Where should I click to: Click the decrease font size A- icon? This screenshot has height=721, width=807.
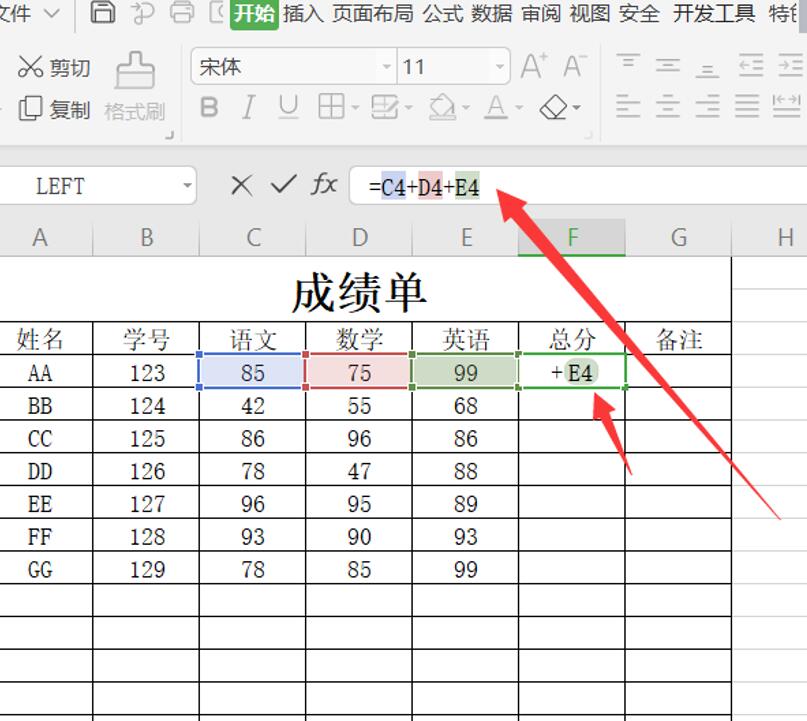(574, 67)
